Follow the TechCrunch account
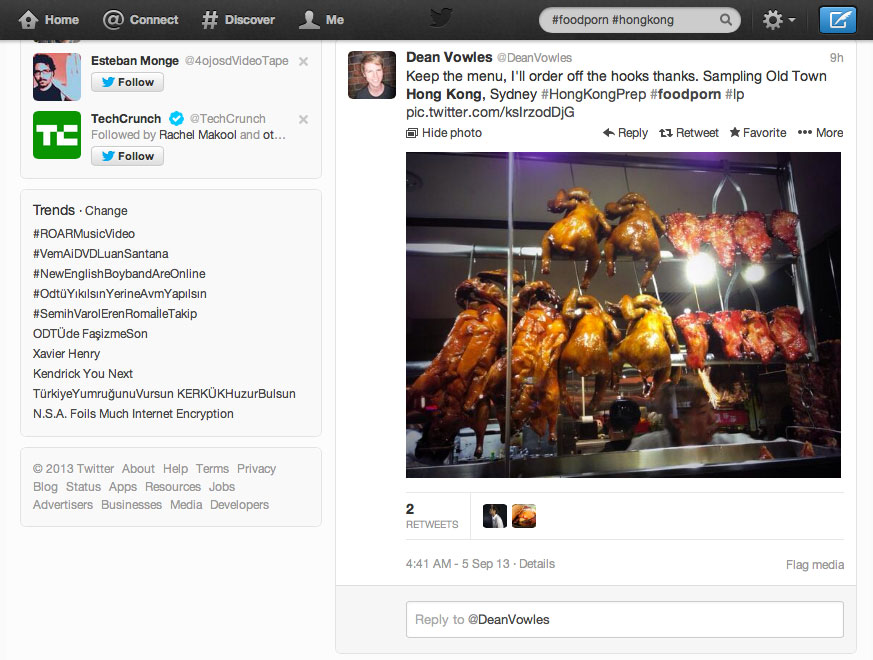 [127, 156]
